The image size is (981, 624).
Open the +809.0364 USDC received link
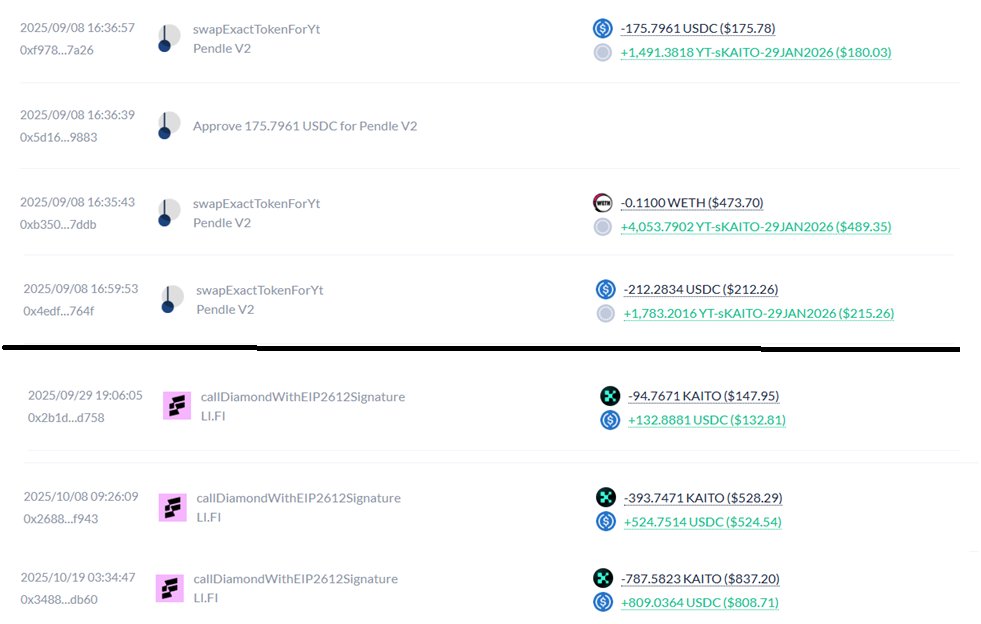(x=699, y=603)
